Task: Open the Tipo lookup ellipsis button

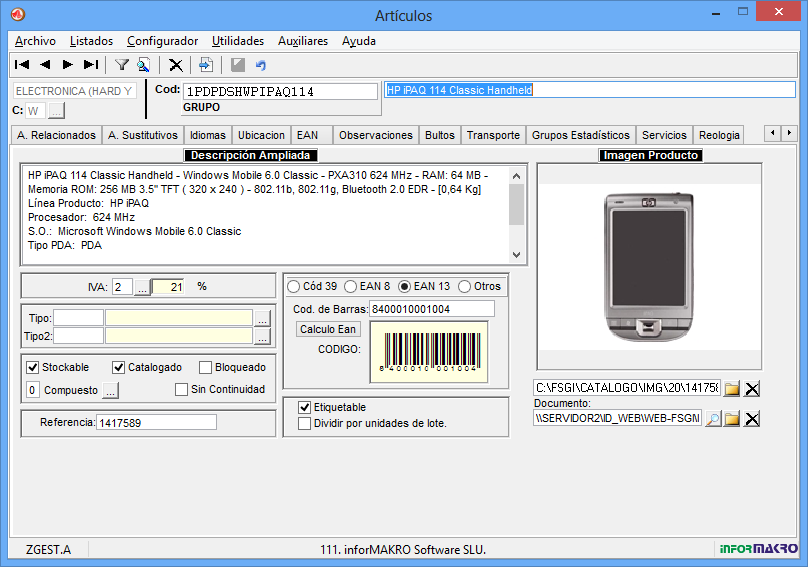Action: (262, 318)
